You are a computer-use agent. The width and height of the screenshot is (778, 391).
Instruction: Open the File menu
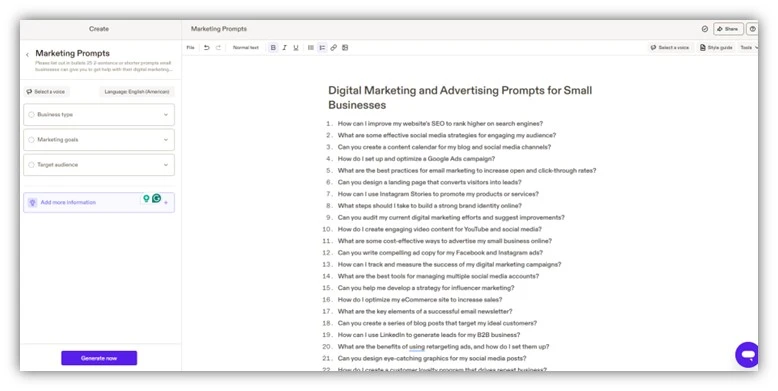tap(191, 48)
